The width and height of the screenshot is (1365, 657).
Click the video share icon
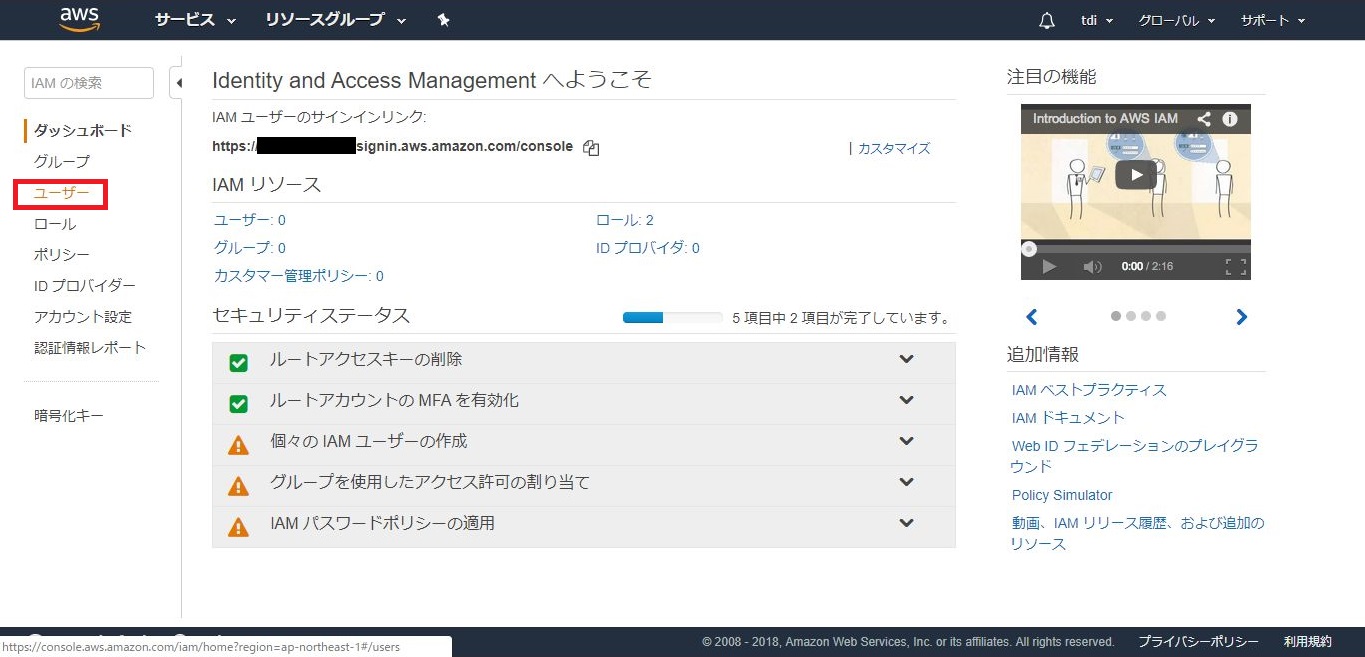1204,119
